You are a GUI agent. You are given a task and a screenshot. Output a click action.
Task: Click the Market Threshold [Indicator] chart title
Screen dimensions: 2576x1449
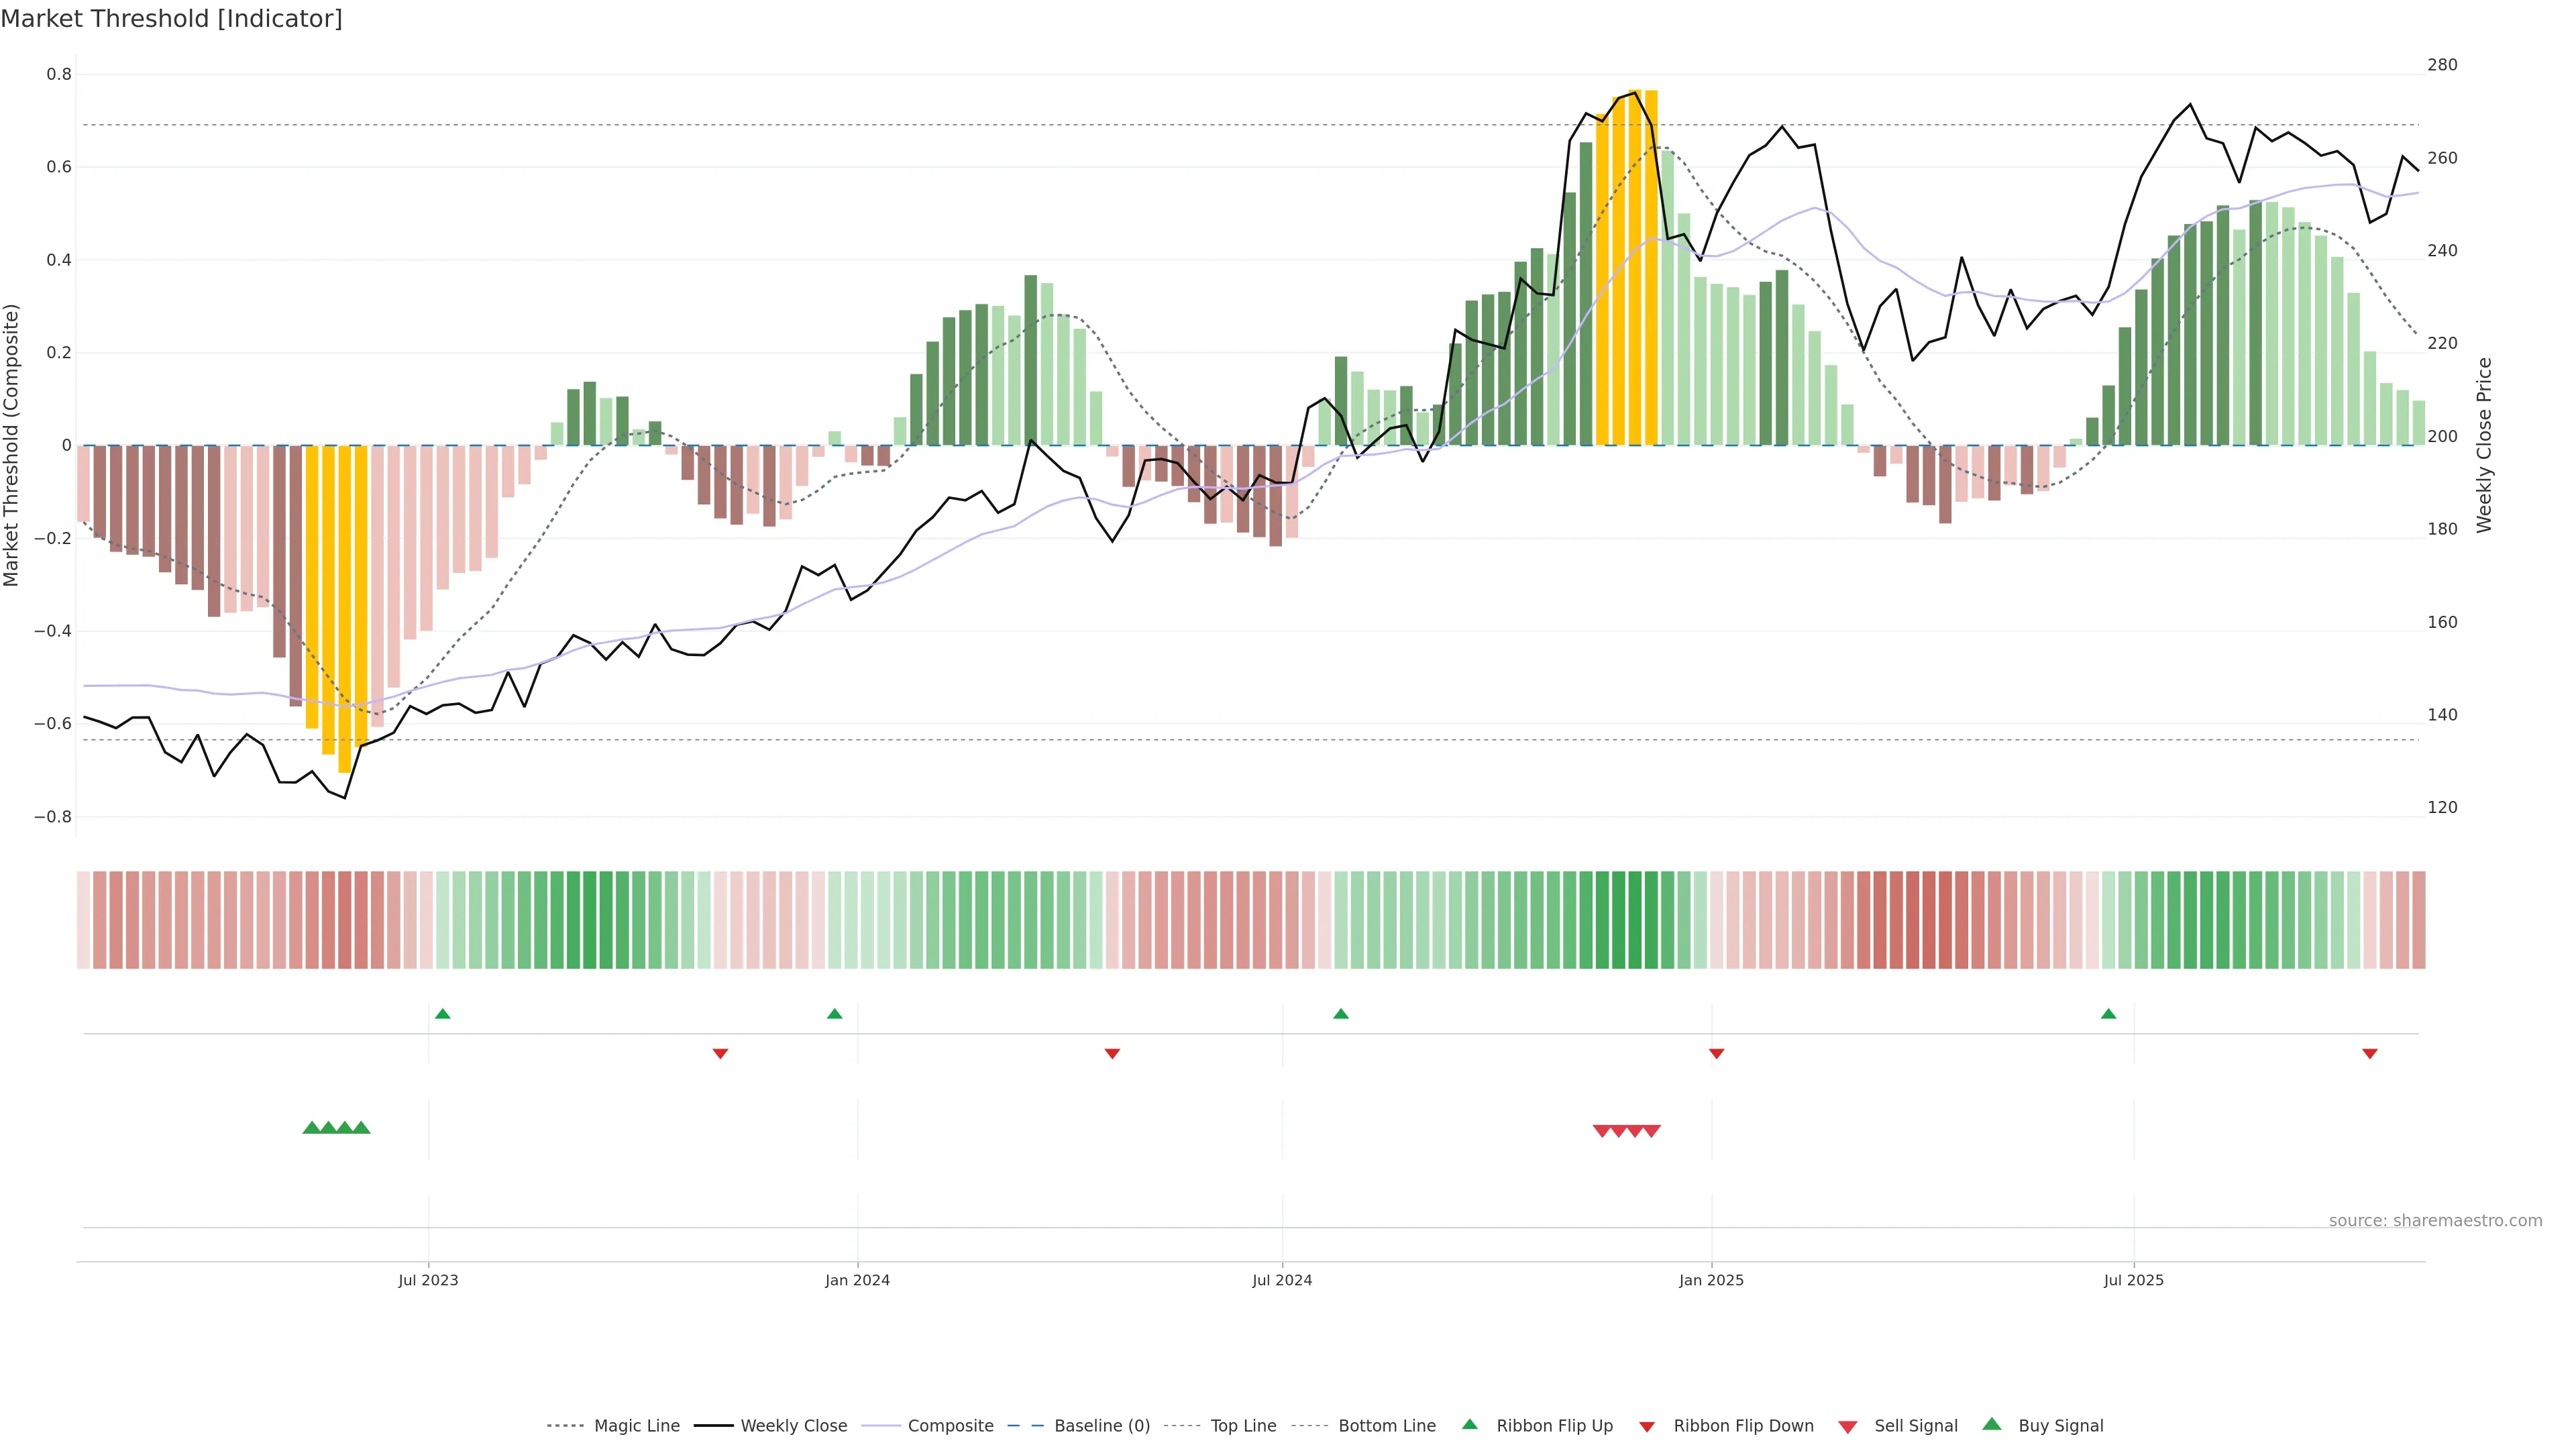(171, 19)
